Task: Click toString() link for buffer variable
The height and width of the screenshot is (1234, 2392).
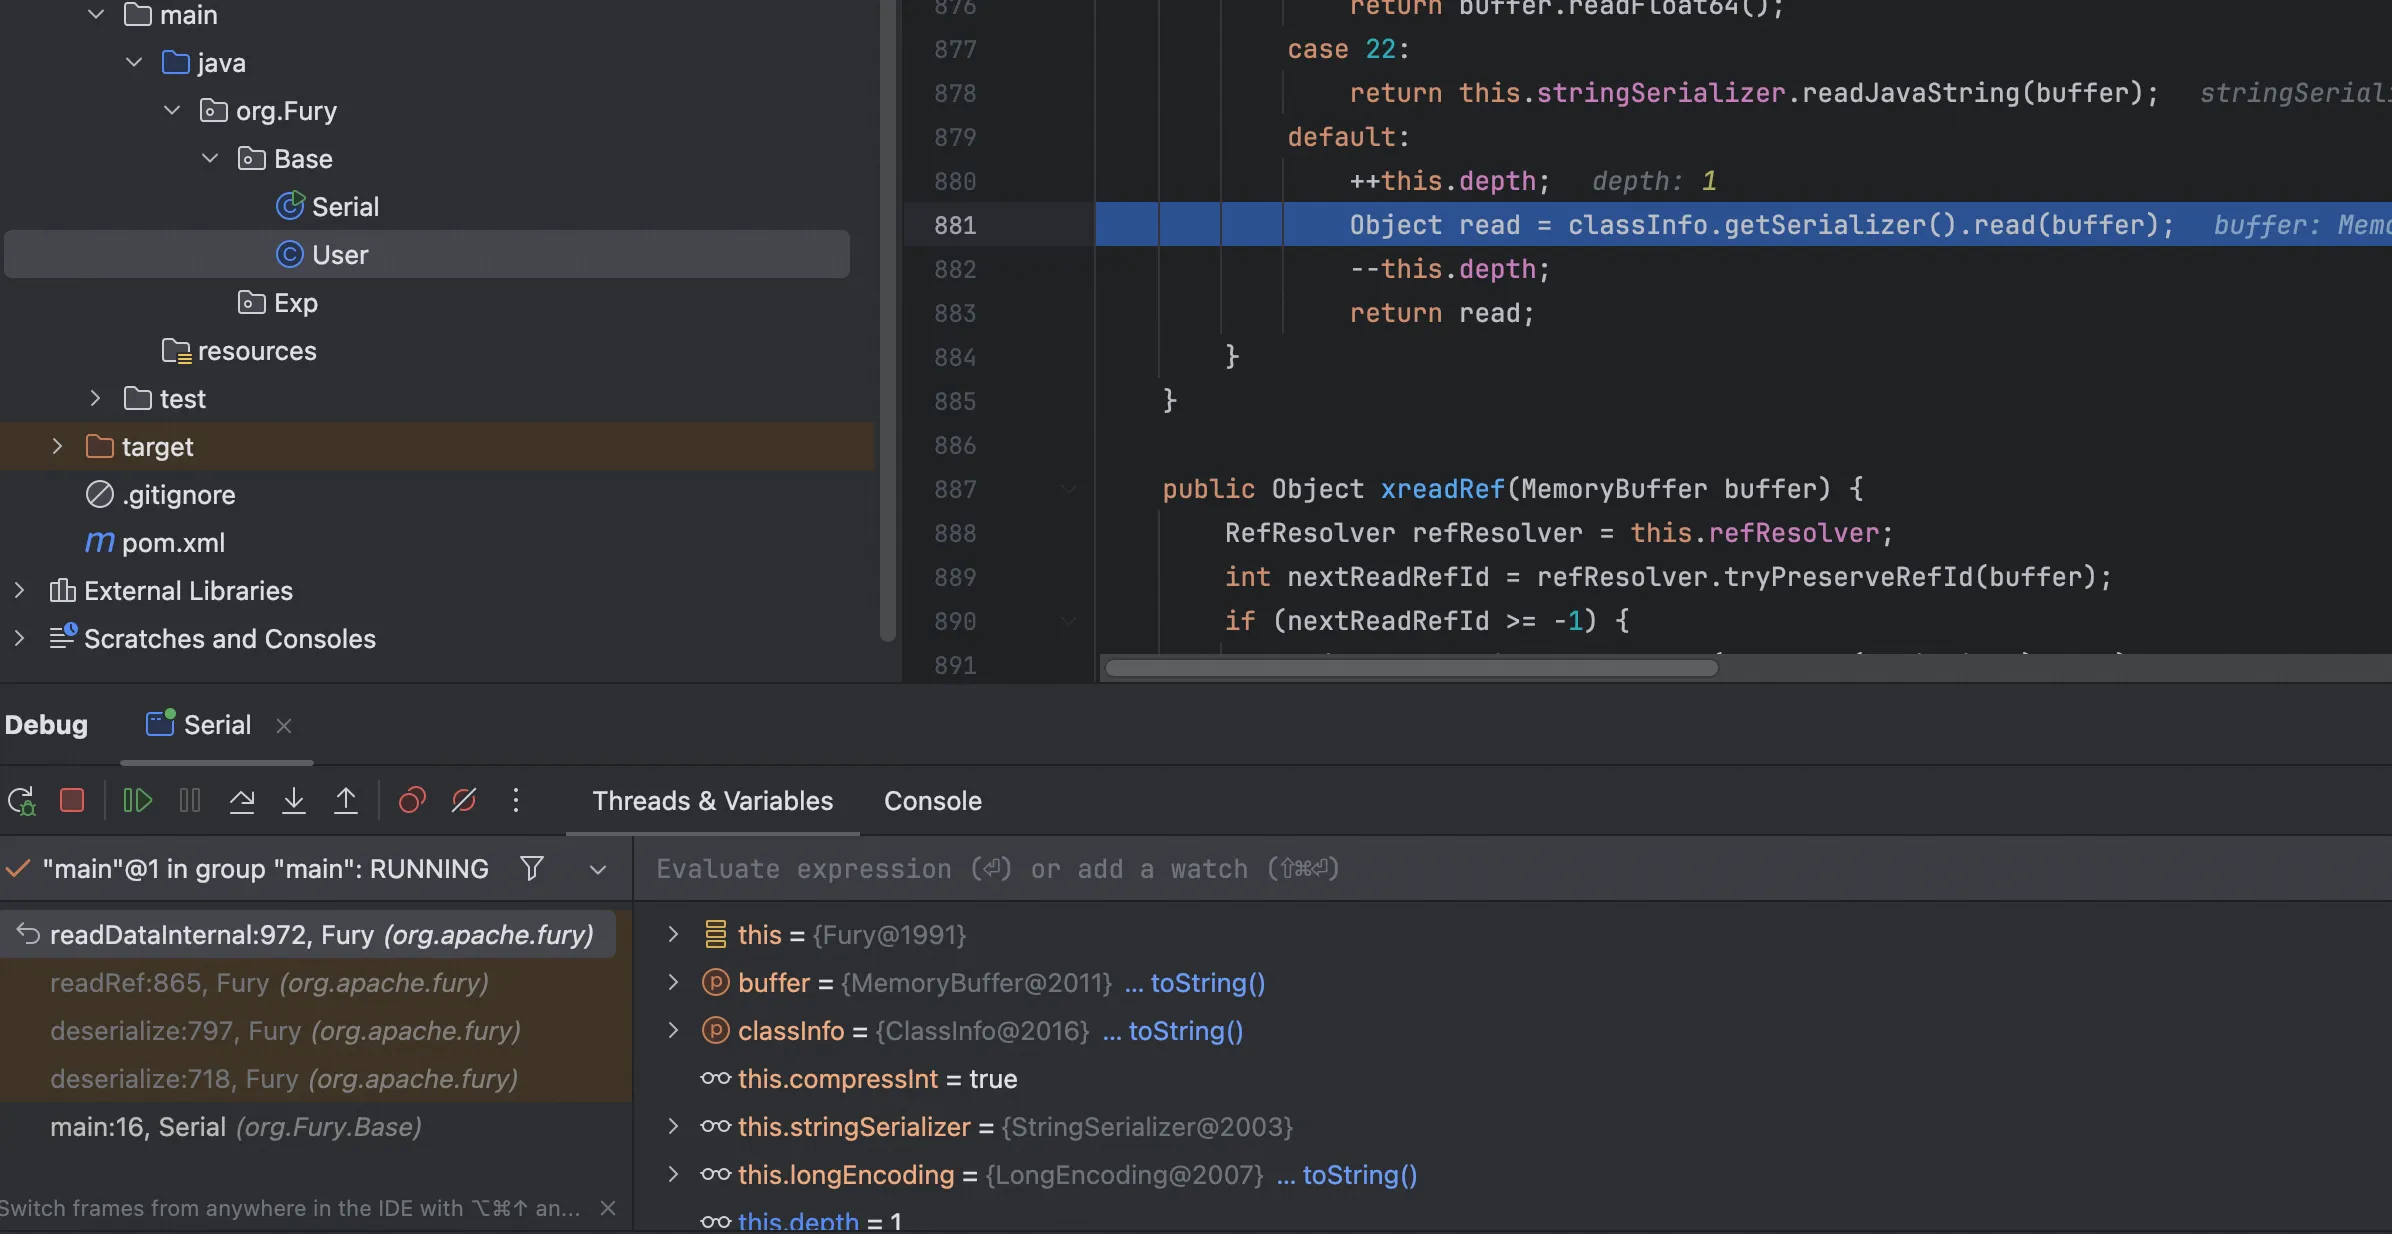Action: (x=1207, y=983)
